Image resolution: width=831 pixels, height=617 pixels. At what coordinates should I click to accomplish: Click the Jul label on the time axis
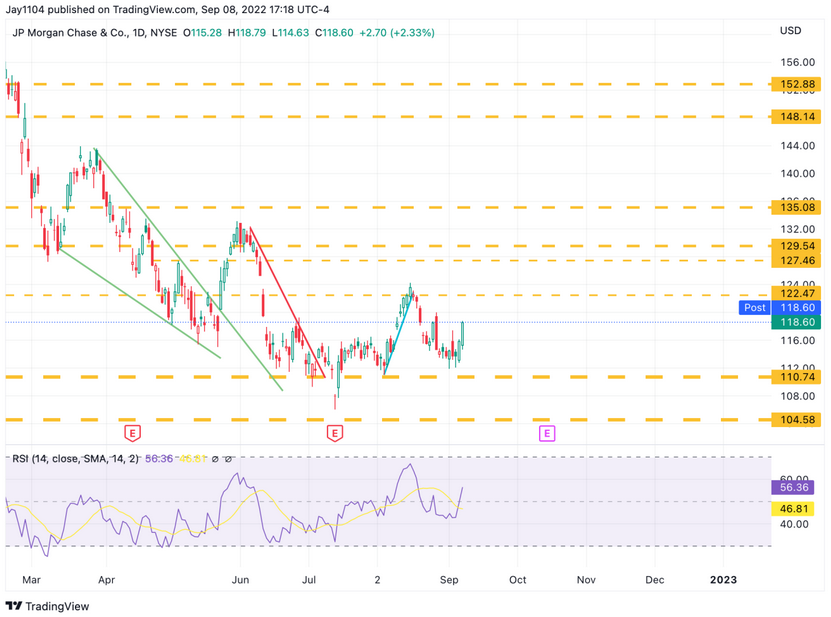click(309, 580)
